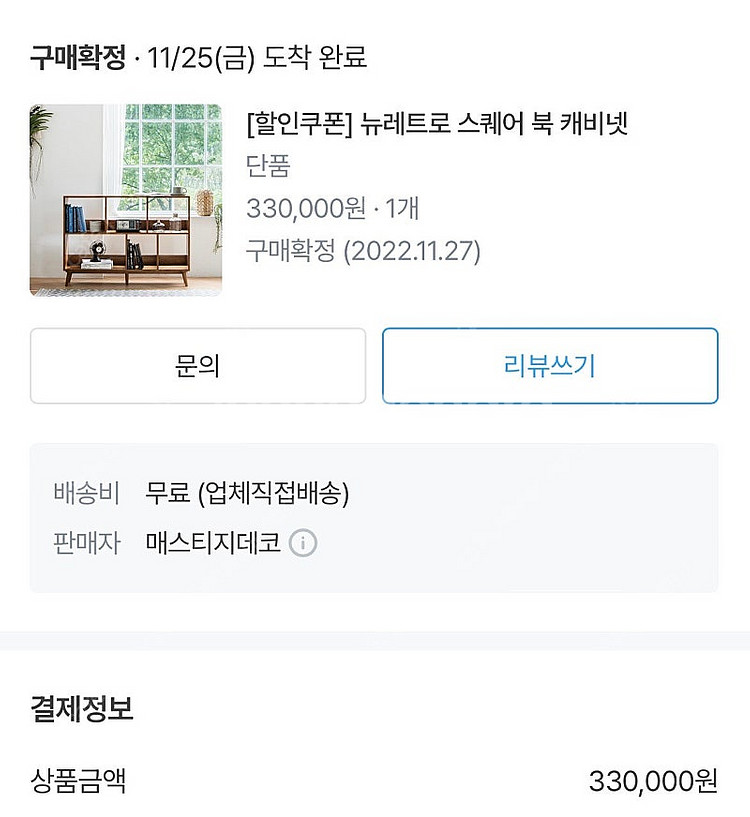
Task: Click the 상품금액 label
Action: click(x=78, y=780)
